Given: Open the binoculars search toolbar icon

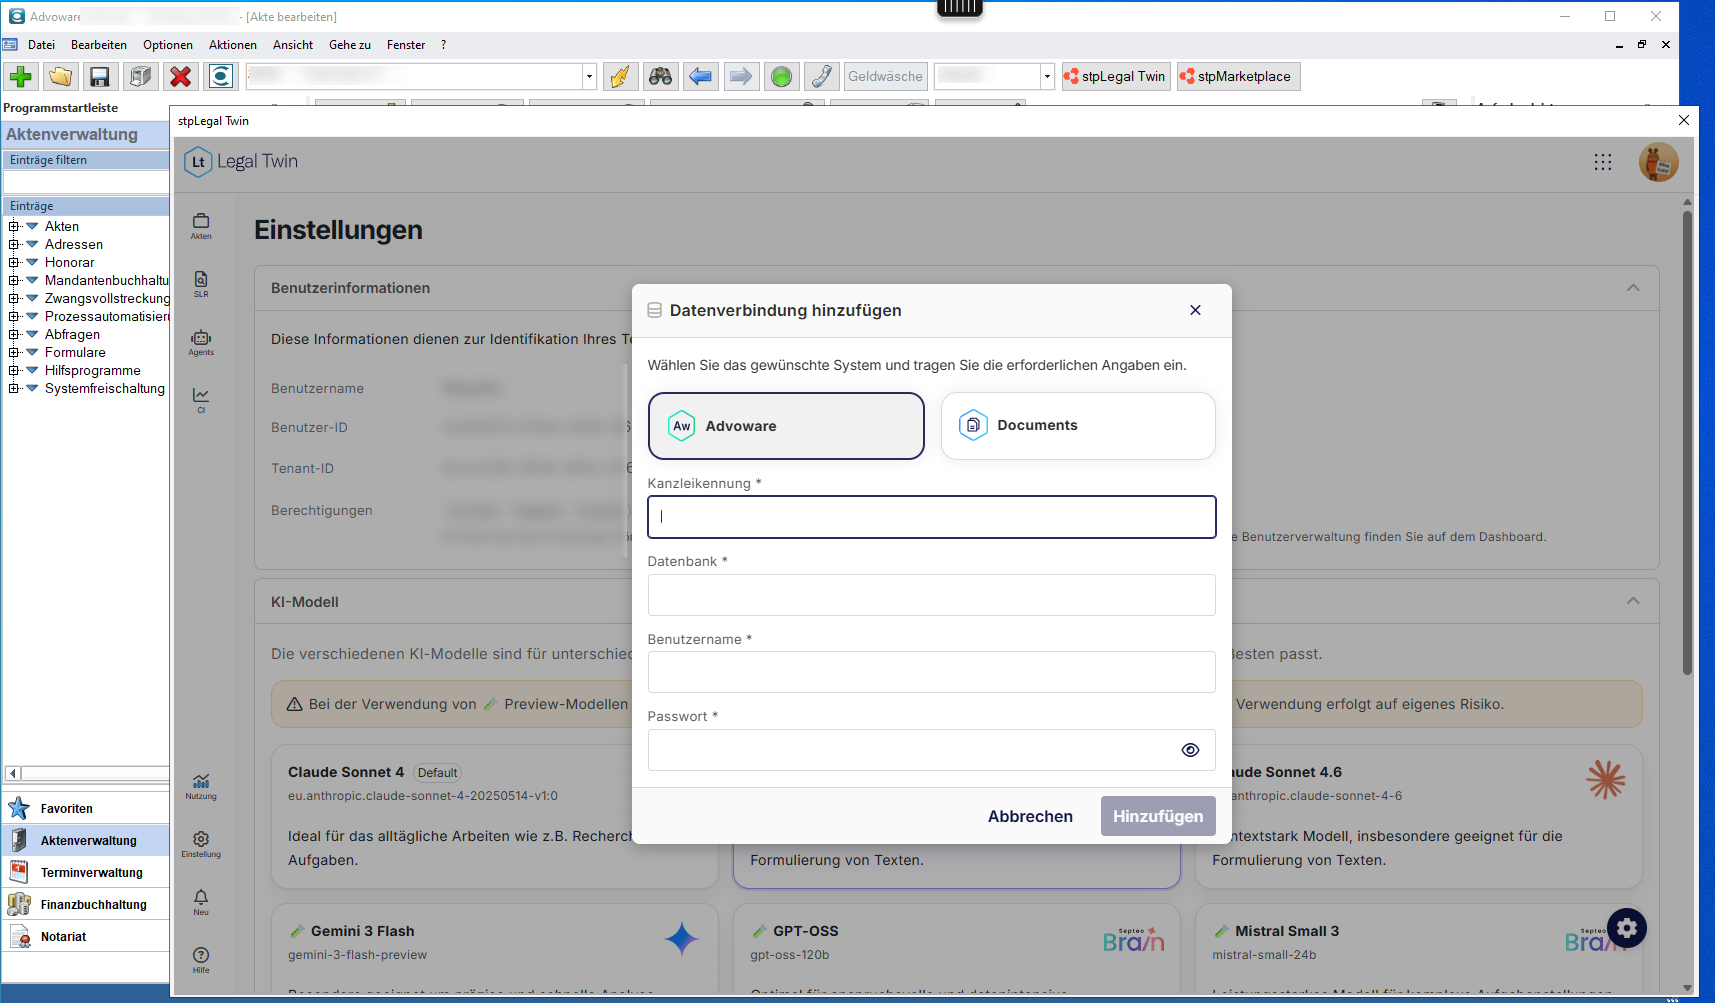Looking at the screenshot, I should pos(660,77).
